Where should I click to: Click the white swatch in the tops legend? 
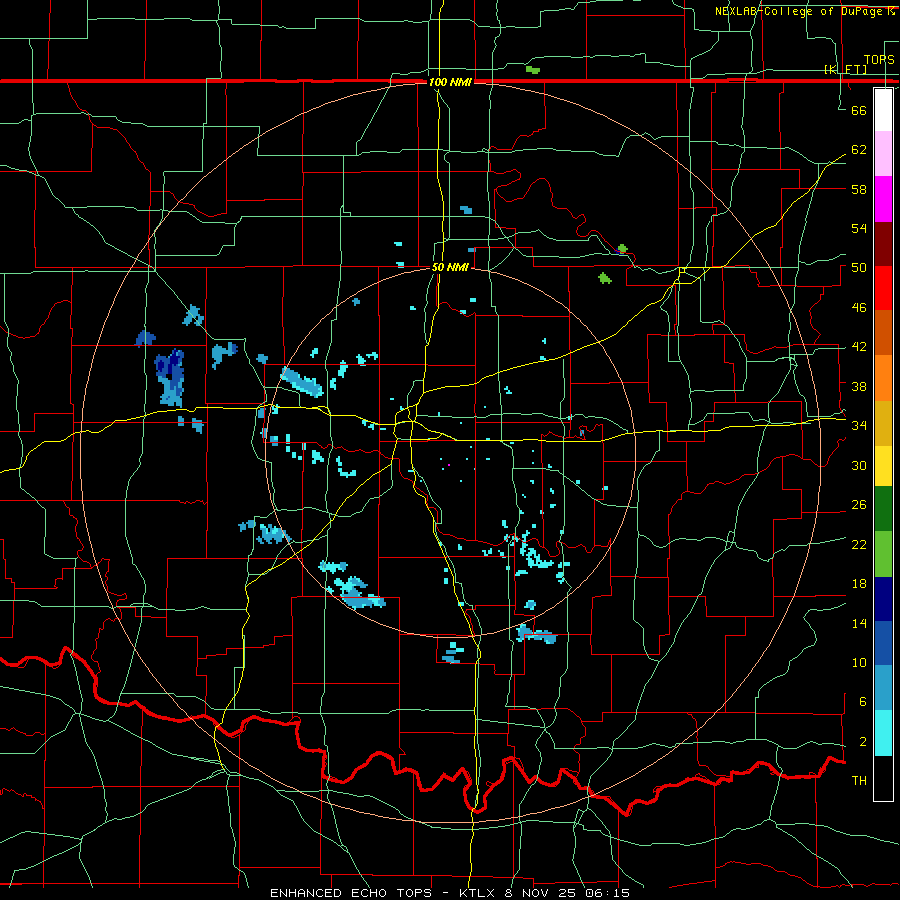(x=883, y=110)
